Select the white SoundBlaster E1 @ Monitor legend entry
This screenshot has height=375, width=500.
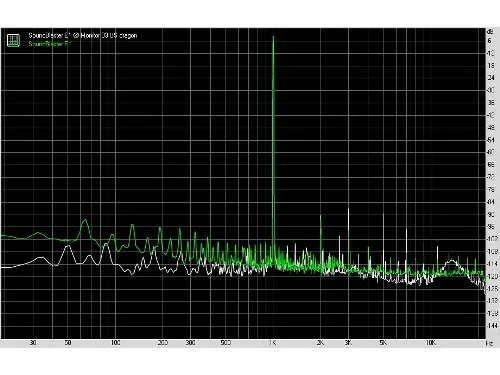(83, 35)
